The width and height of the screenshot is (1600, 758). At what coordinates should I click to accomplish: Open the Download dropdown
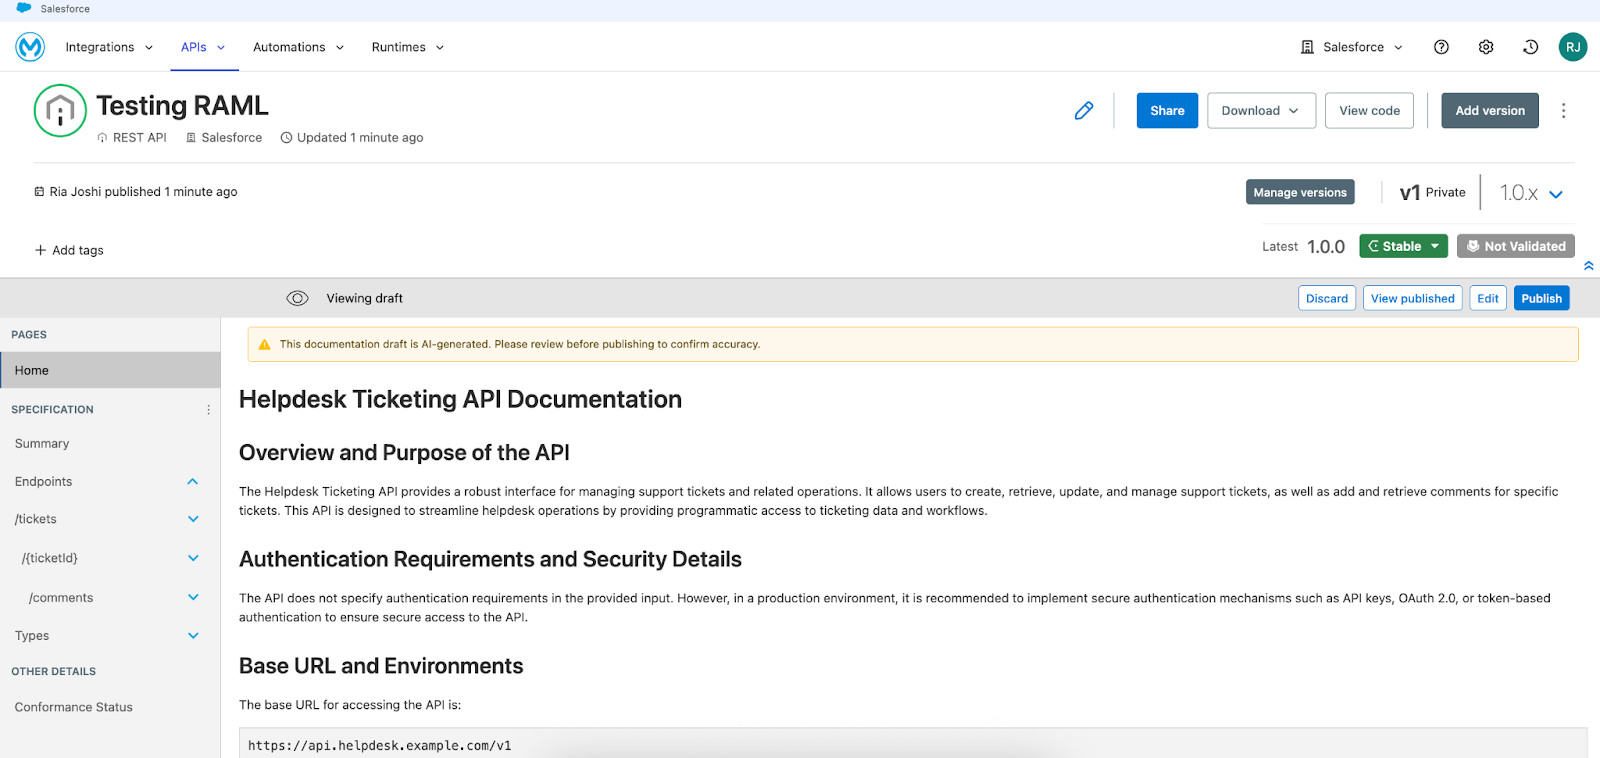click(1261, 110)
